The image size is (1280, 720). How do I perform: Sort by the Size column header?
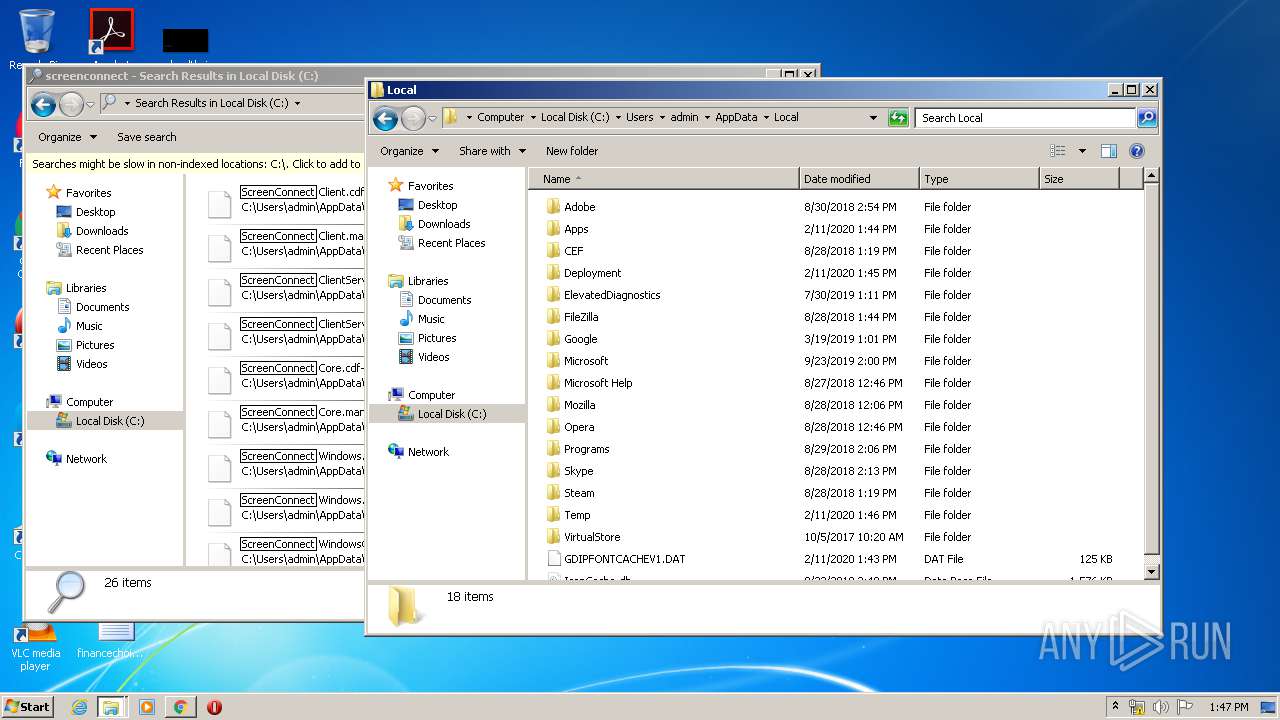(1079, 179)
